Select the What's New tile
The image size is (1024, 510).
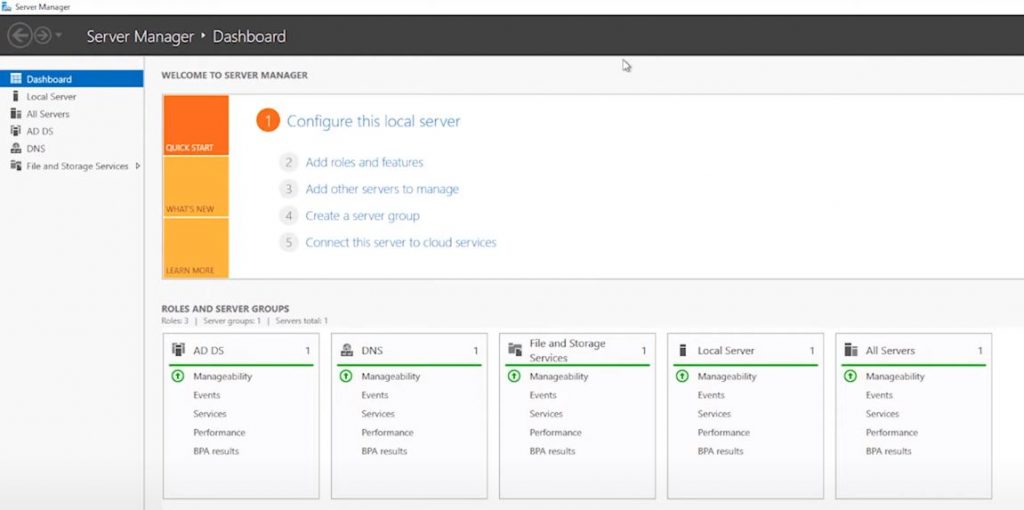tap(196, 187)
